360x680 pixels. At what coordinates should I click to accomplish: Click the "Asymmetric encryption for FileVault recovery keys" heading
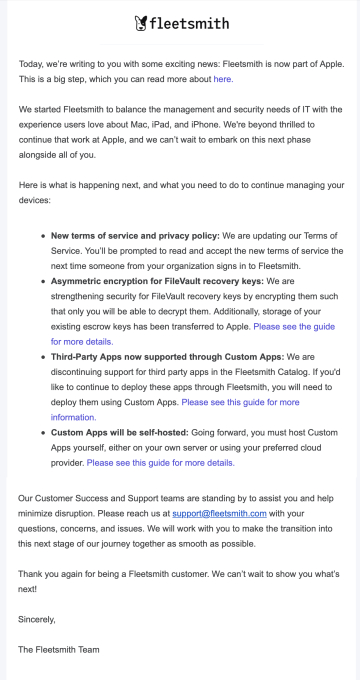point(157,281)
